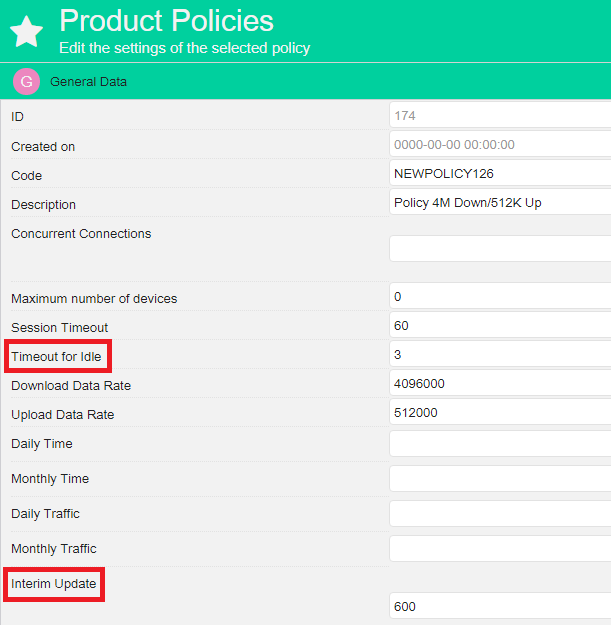Click the Daily Traffic input box
611x625 pixels.
tap(500, 514)
